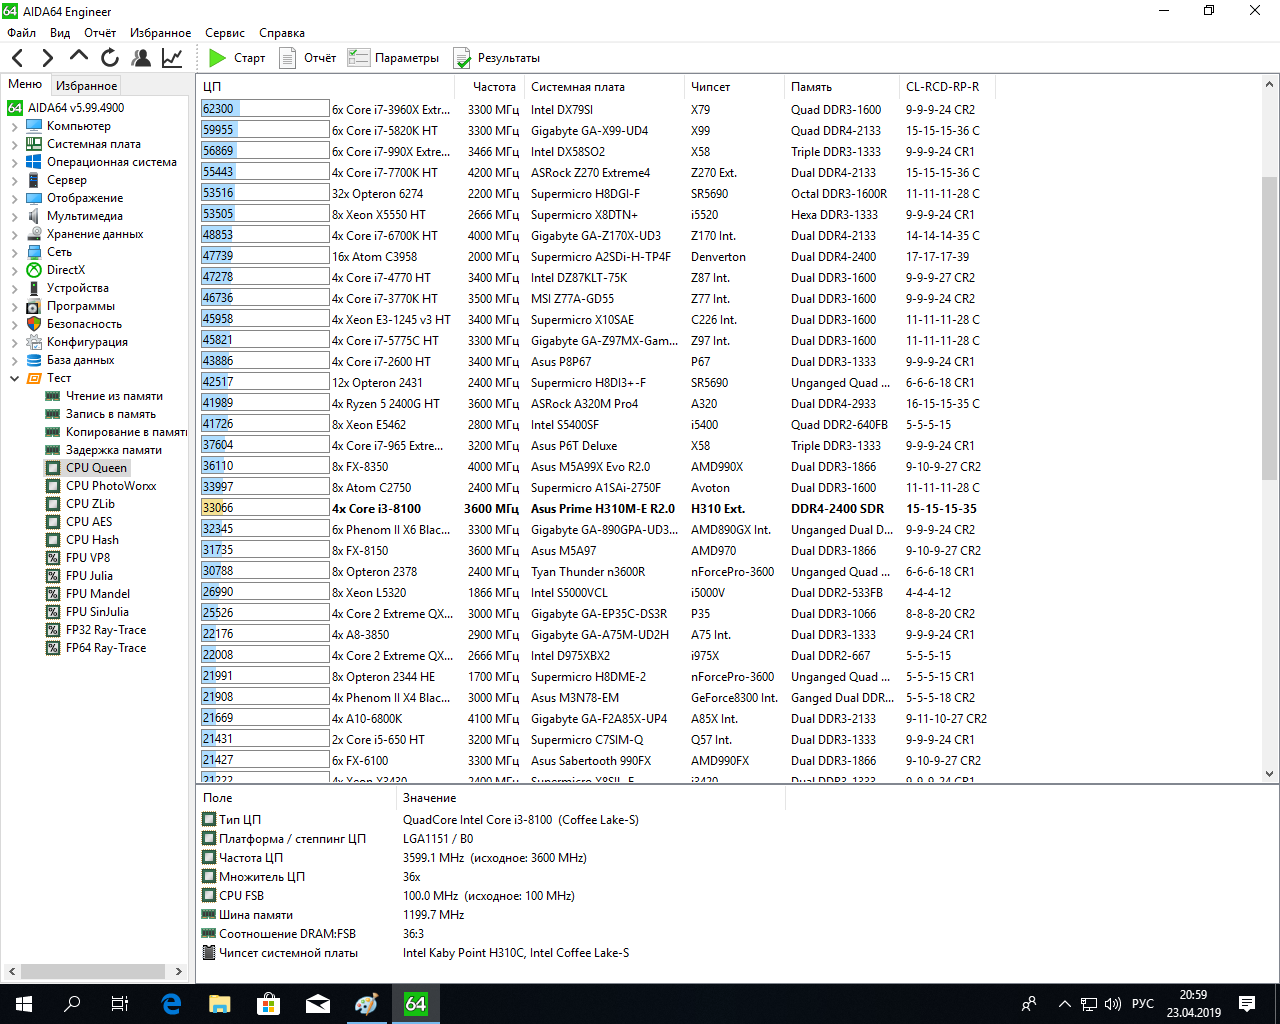Select the CPU PhotoWorxx benchmark

111,486
